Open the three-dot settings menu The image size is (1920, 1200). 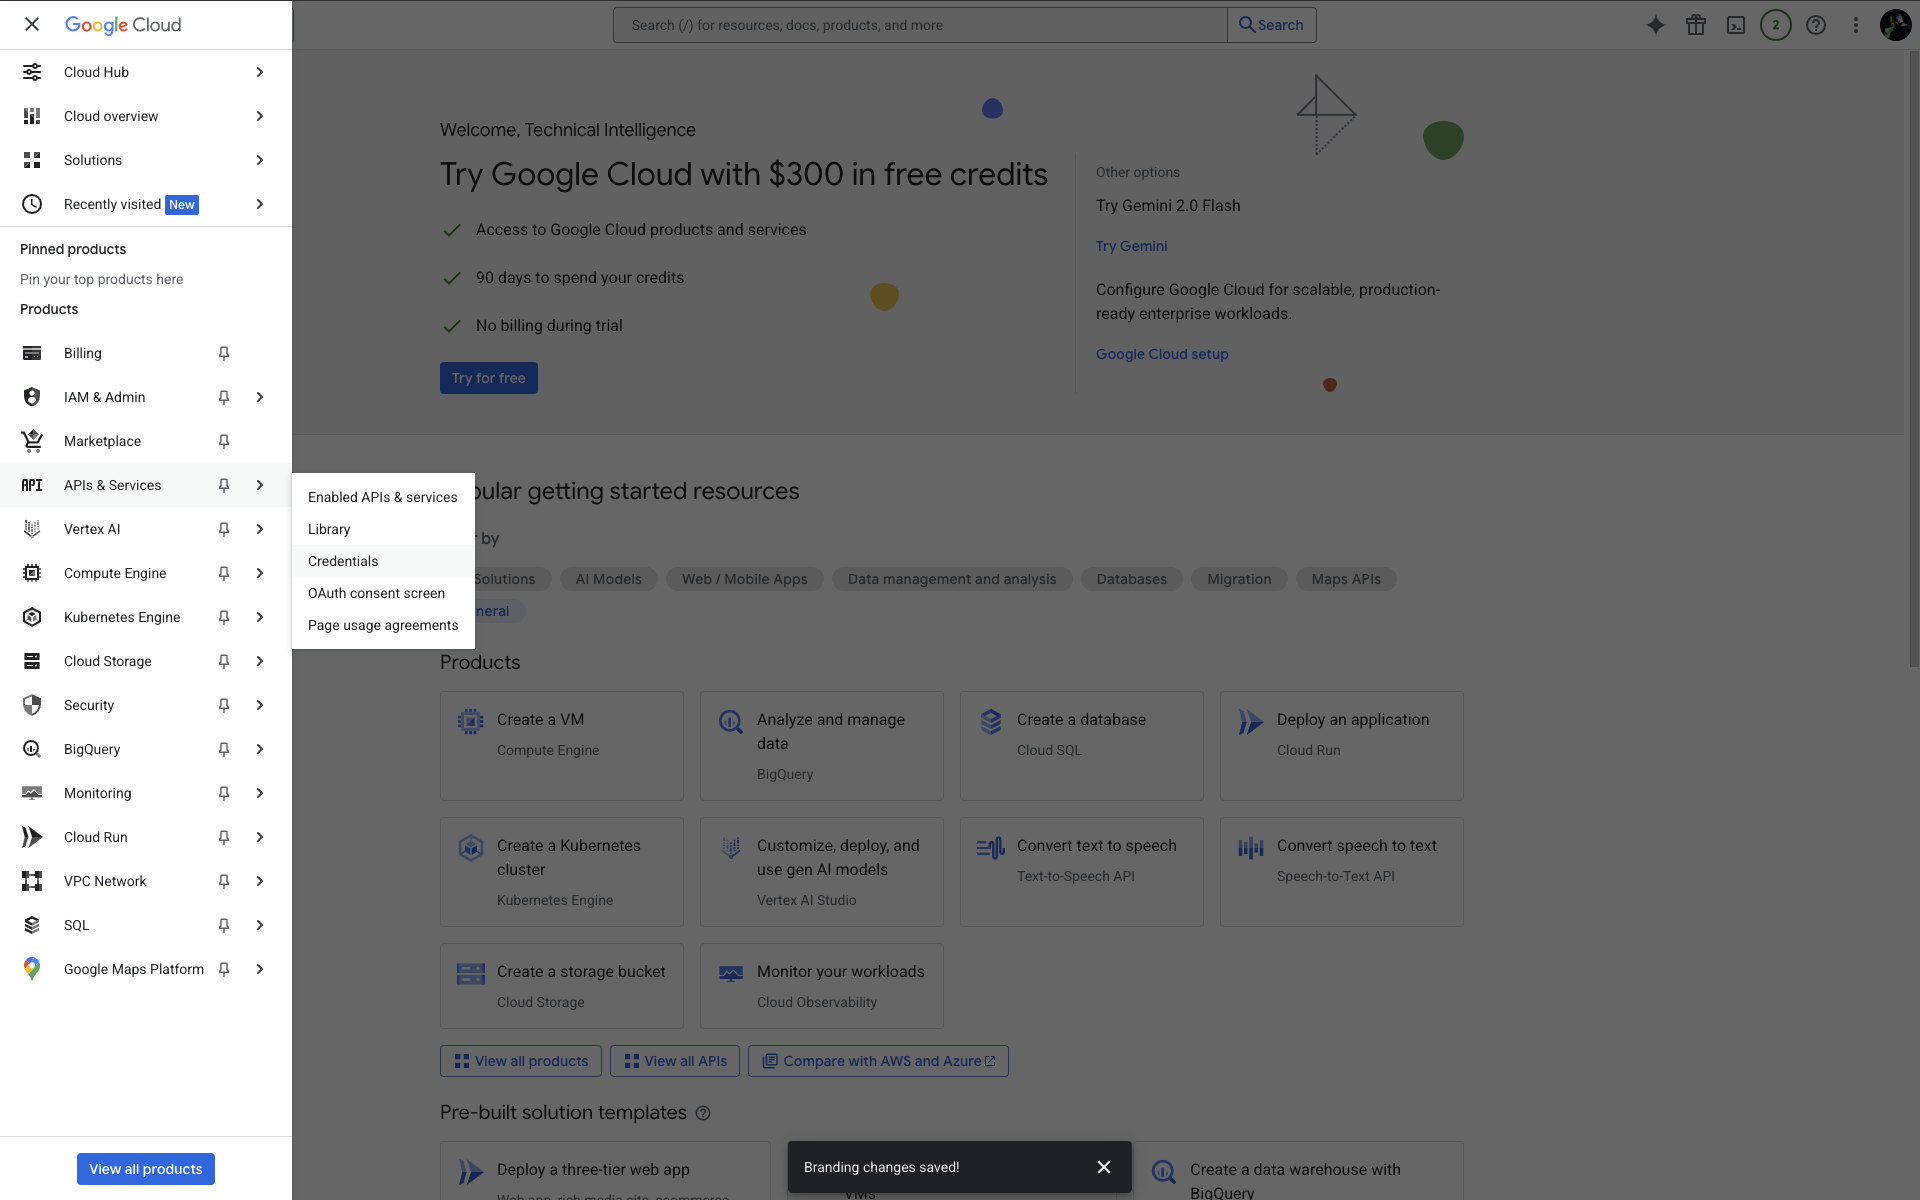(1856, 25)
